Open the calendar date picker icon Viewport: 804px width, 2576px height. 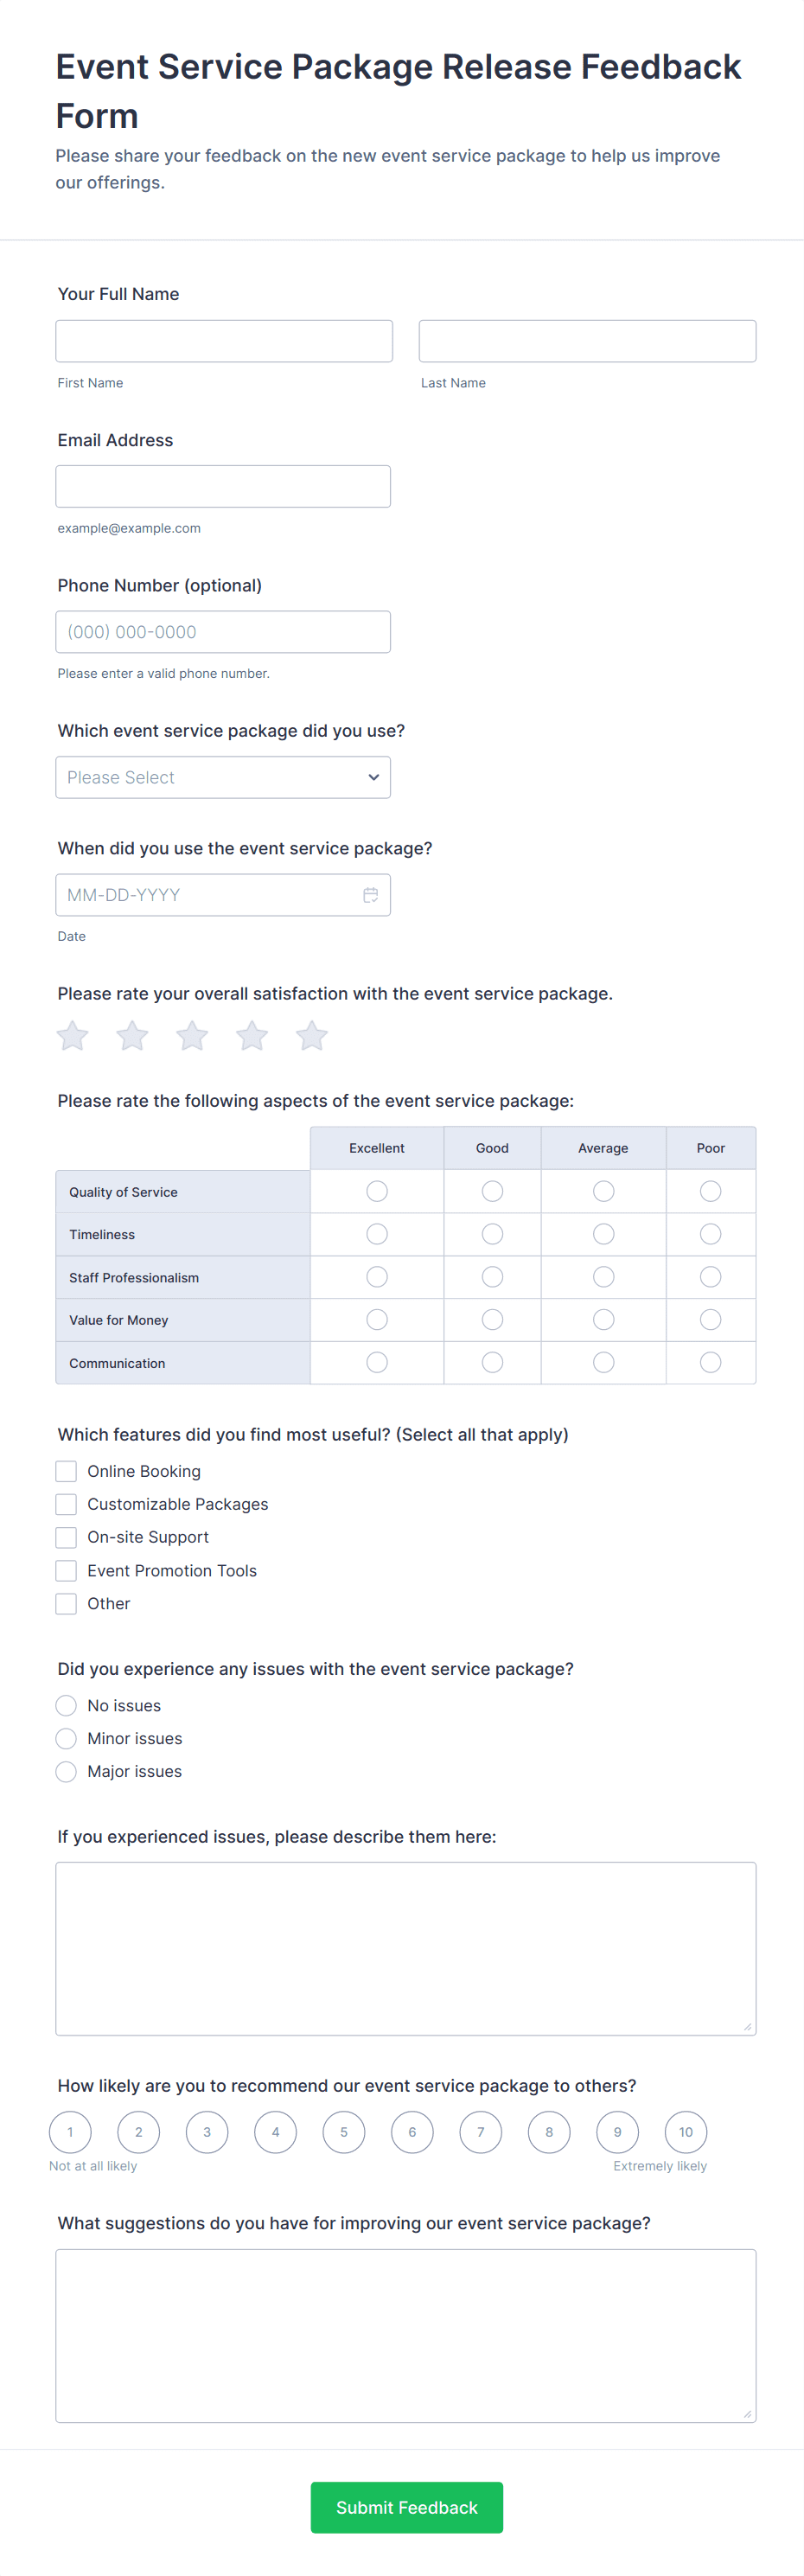[x=370, y=895]
